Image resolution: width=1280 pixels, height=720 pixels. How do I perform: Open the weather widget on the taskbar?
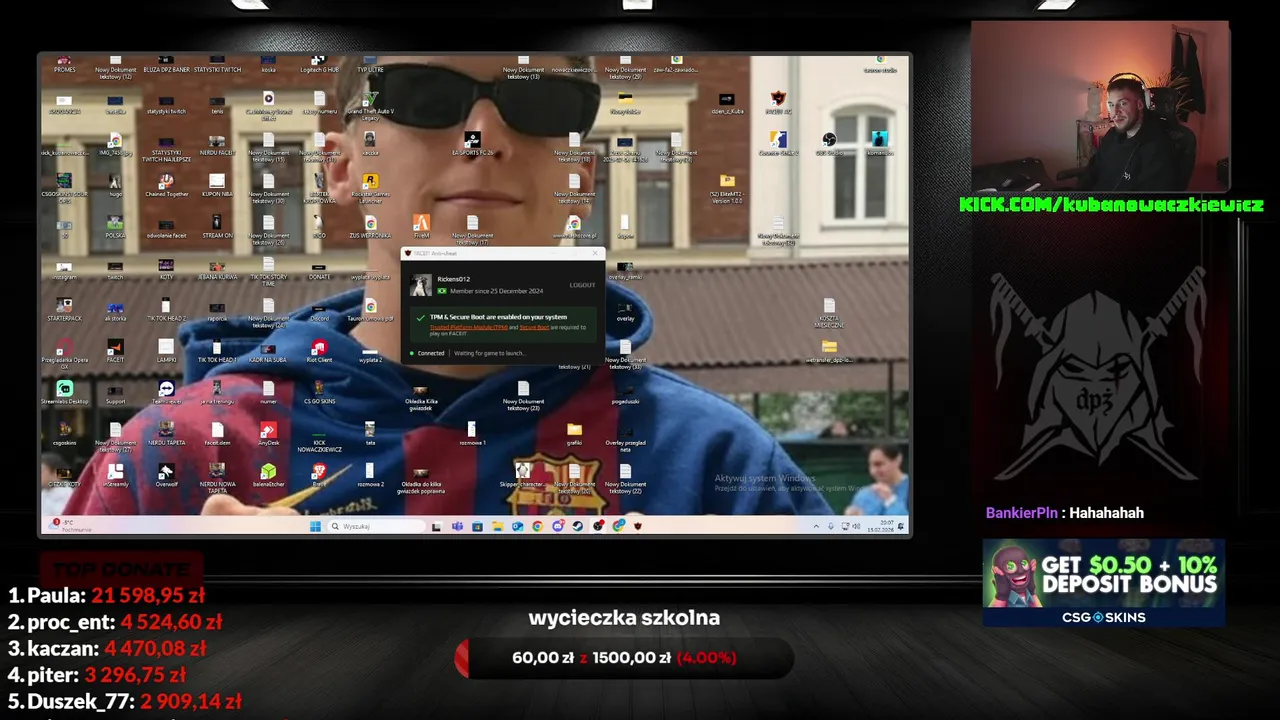(70, 526)
